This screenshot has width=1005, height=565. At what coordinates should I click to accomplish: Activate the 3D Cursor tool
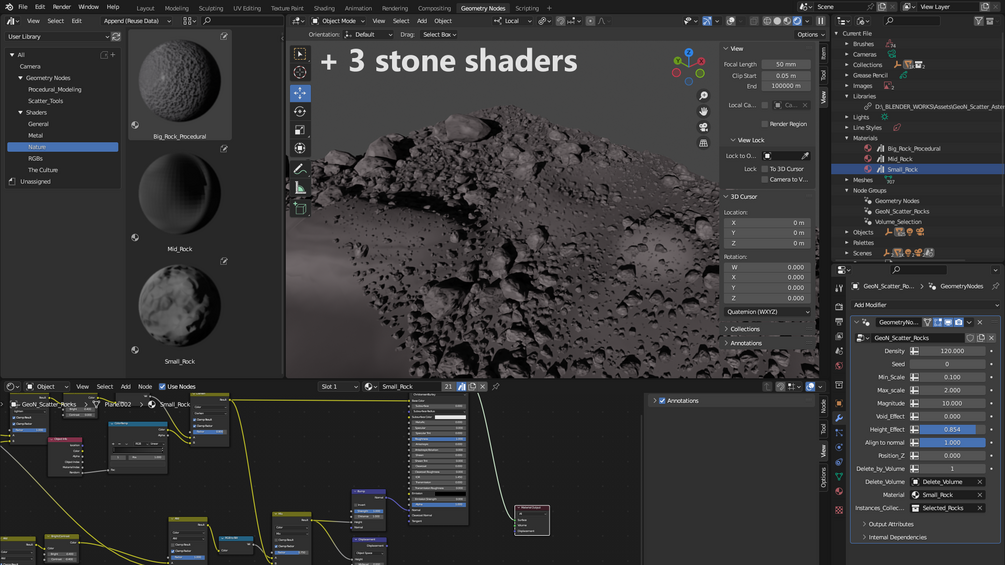pyautogui.click(x=299, y=72)
